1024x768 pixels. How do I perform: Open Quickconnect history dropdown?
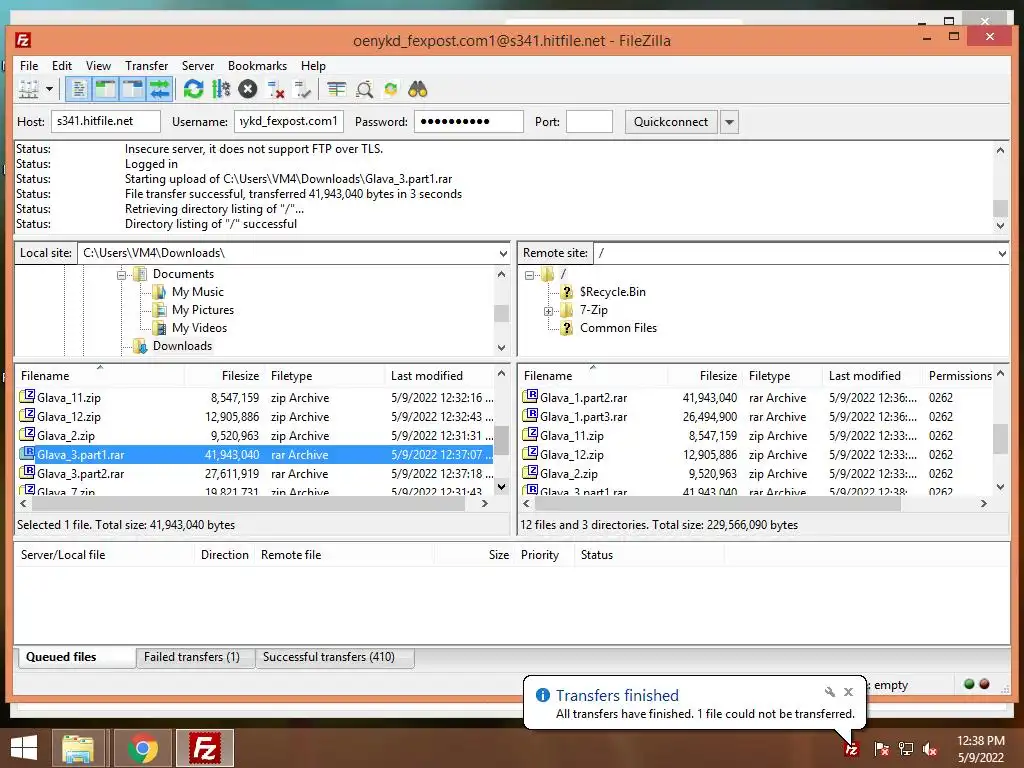tap(729, 122)
